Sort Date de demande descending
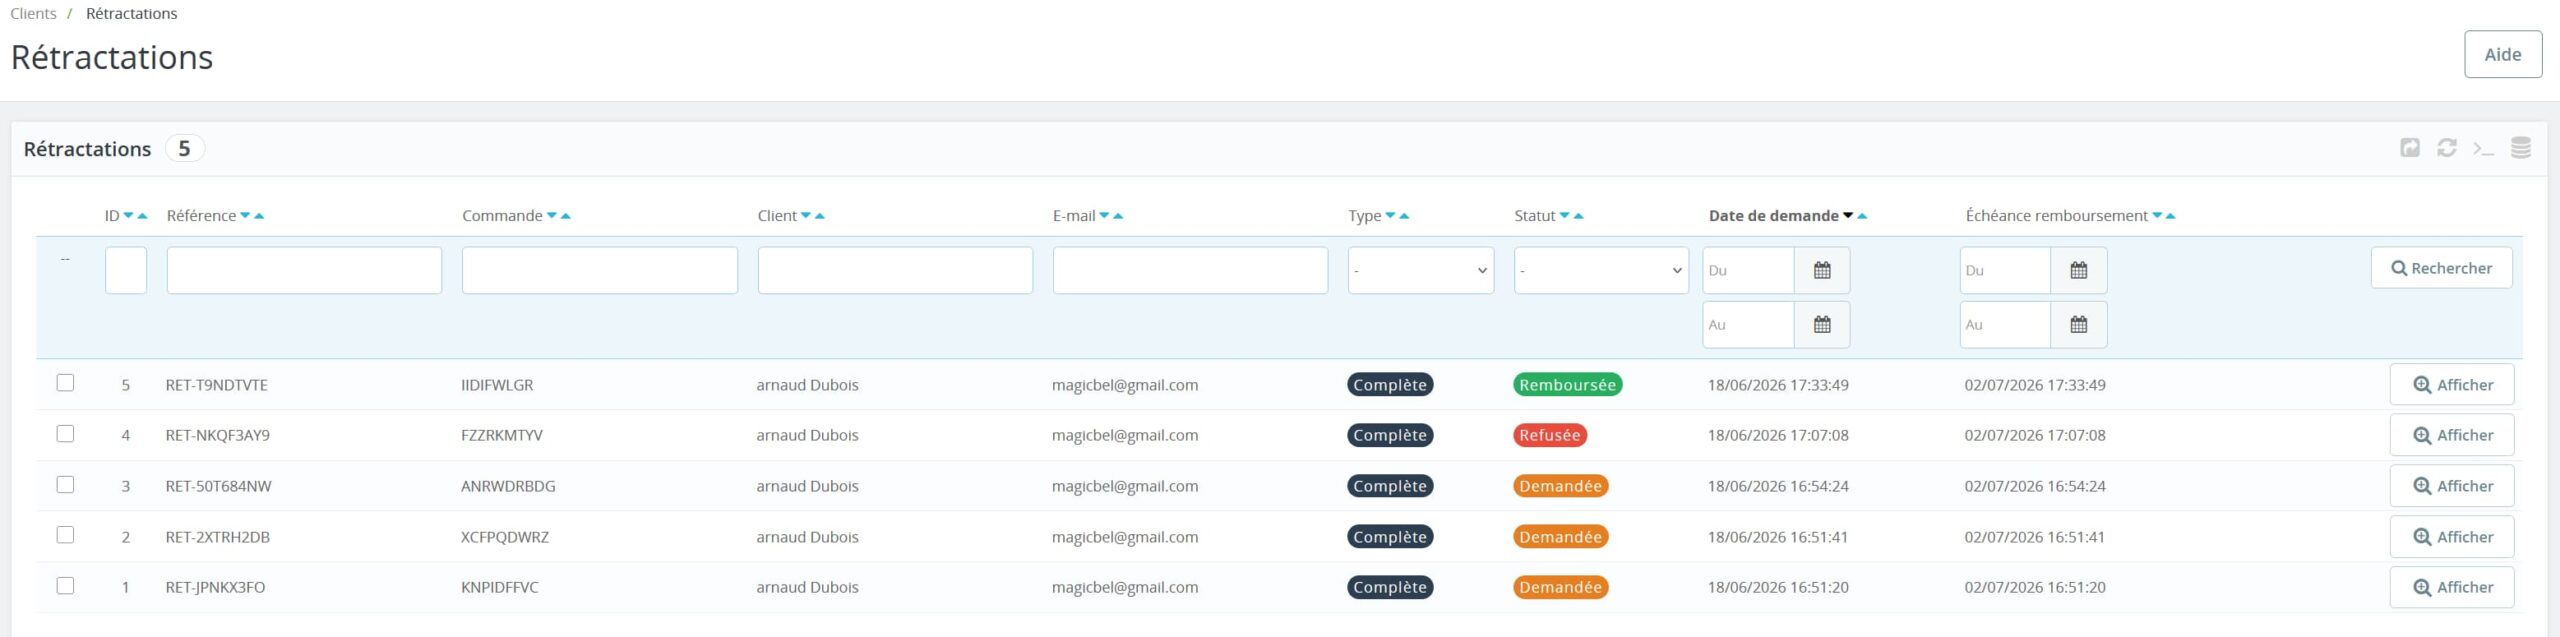The image size is (2560, 637). point(1848,216)
